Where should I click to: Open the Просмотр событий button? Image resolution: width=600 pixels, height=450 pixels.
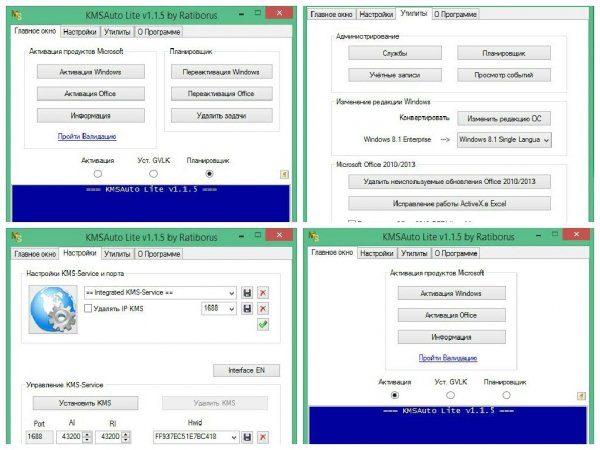504,75
